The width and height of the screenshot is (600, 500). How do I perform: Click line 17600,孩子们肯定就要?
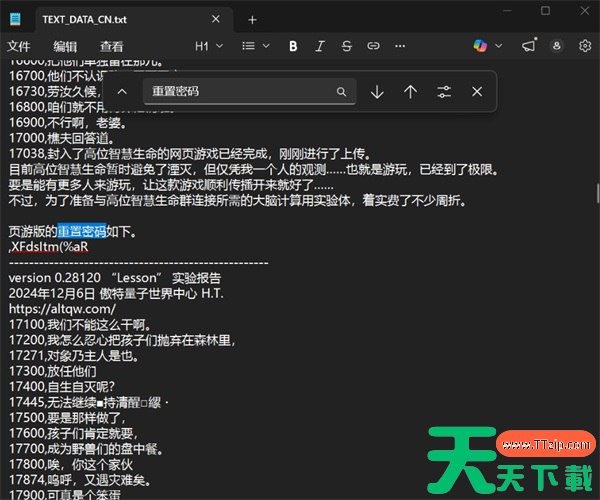73,433
